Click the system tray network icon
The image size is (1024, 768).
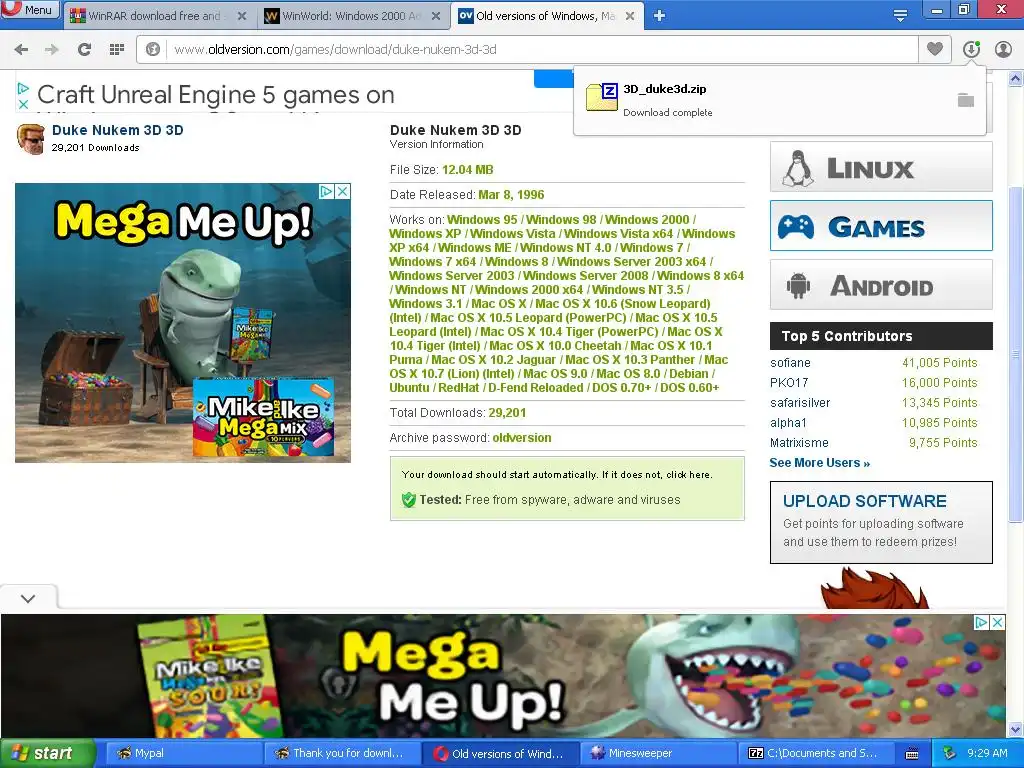pos(950,753)
